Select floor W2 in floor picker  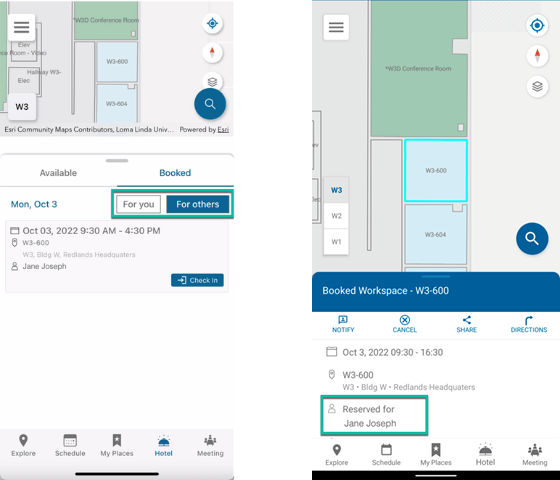(x=336, y=216)
